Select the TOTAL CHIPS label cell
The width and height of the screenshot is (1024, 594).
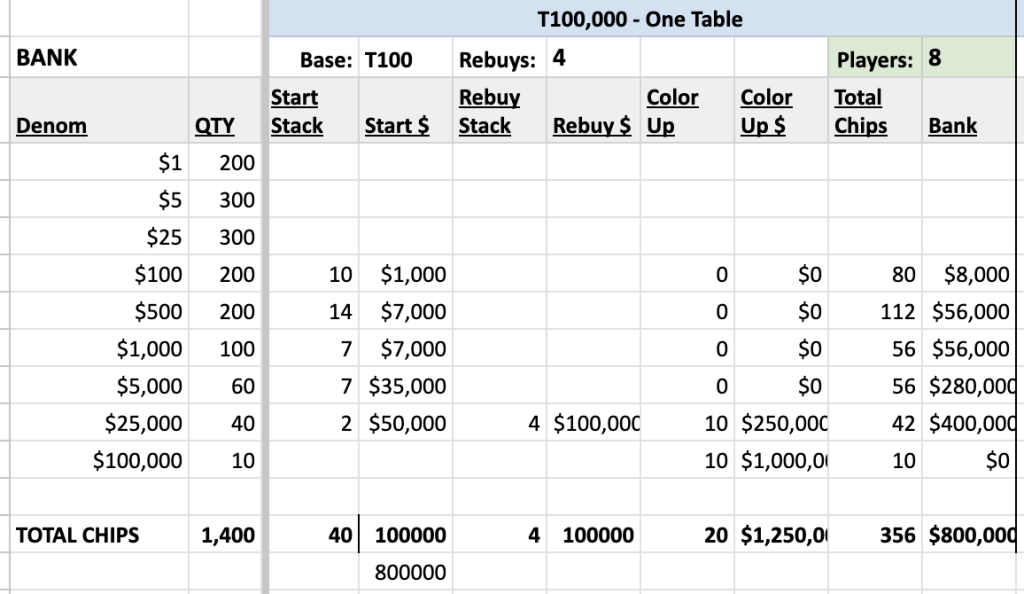(99, 535)
